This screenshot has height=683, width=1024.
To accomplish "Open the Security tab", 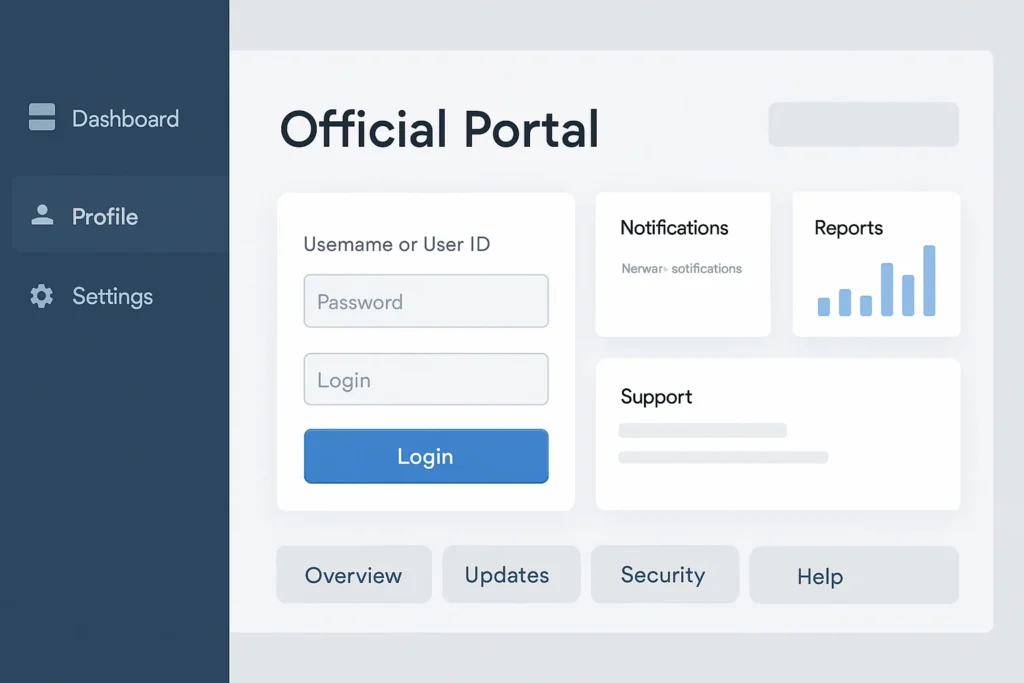I will pos(663,575).
